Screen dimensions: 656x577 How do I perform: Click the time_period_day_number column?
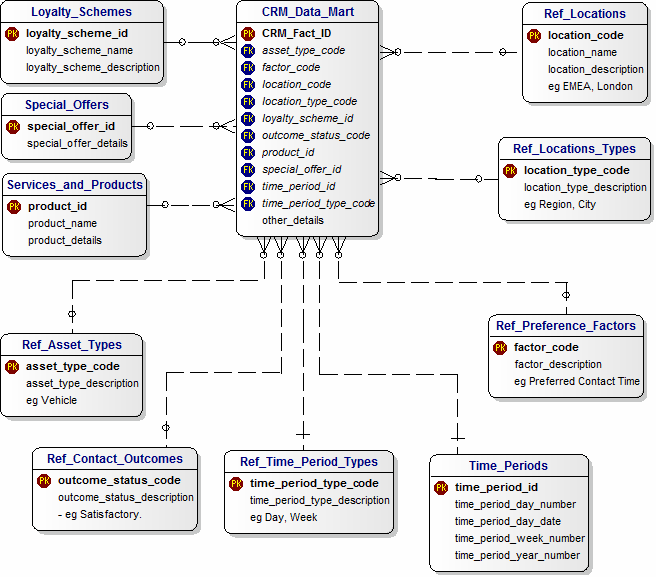tap(515, 505)
